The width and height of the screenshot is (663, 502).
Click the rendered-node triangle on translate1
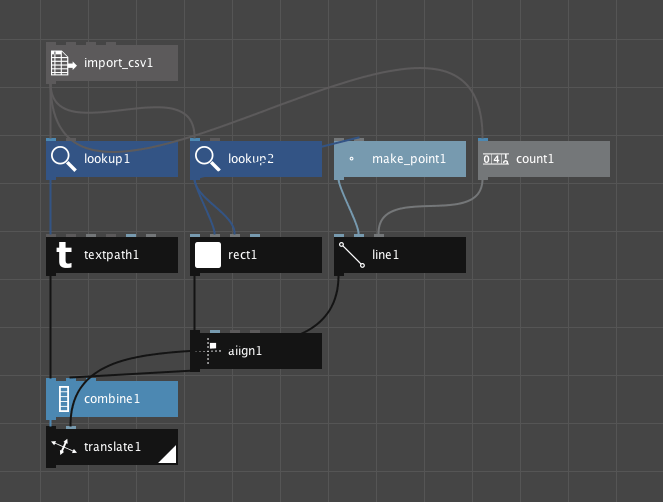point(168,455)
